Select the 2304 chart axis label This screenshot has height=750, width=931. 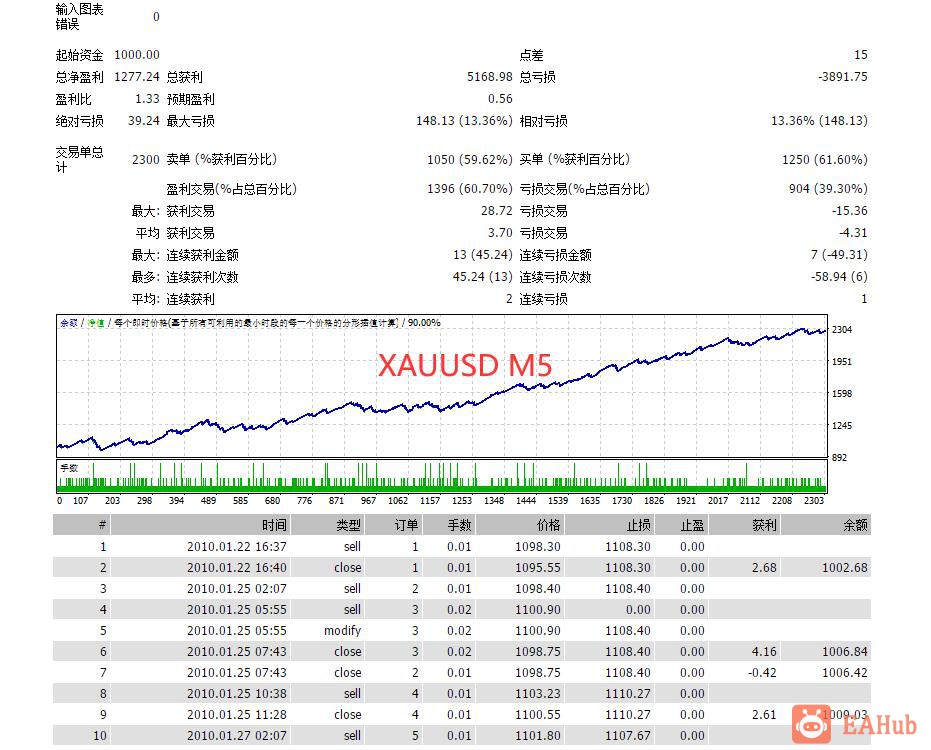coord(842,330)
